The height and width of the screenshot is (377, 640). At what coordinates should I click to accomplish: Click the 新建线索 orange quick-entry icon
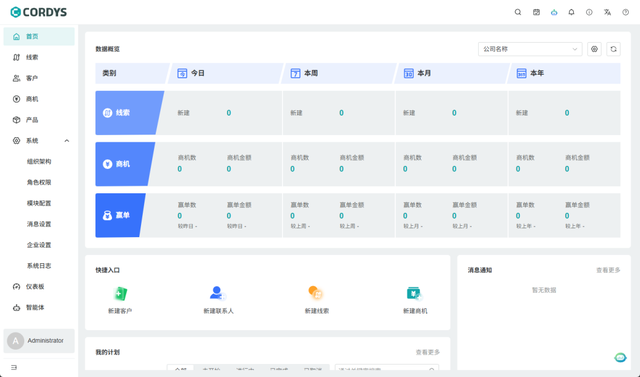point(316,293)
